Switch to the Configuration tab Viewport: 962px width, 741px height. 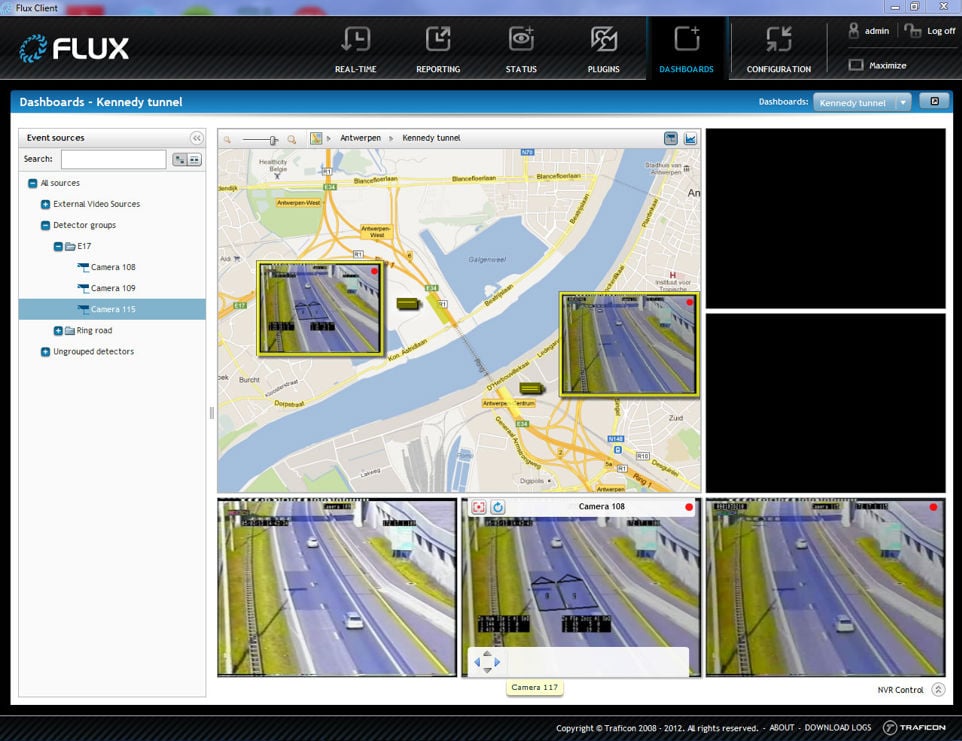[x=778, y=49]
